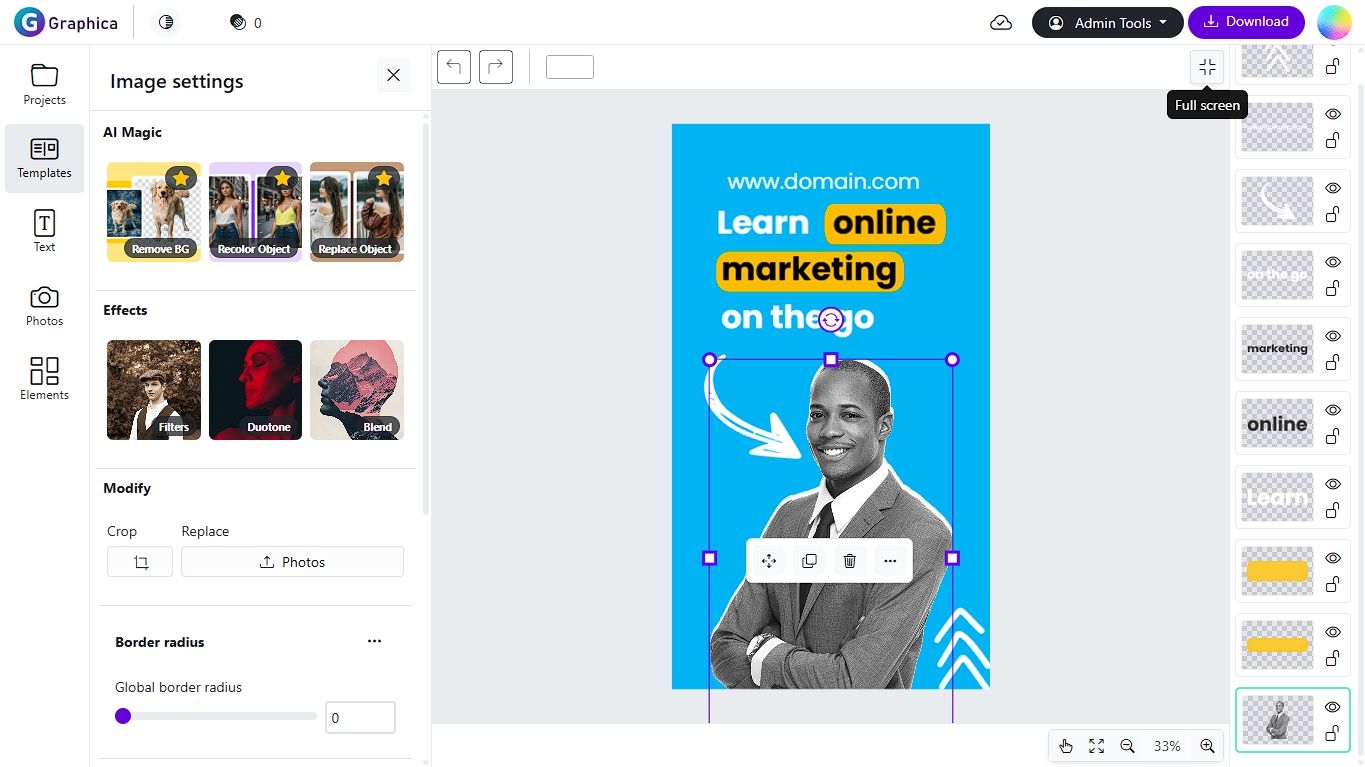
Task: Click the Download button
Action: pyautogui.click(x=1246, y=22)
